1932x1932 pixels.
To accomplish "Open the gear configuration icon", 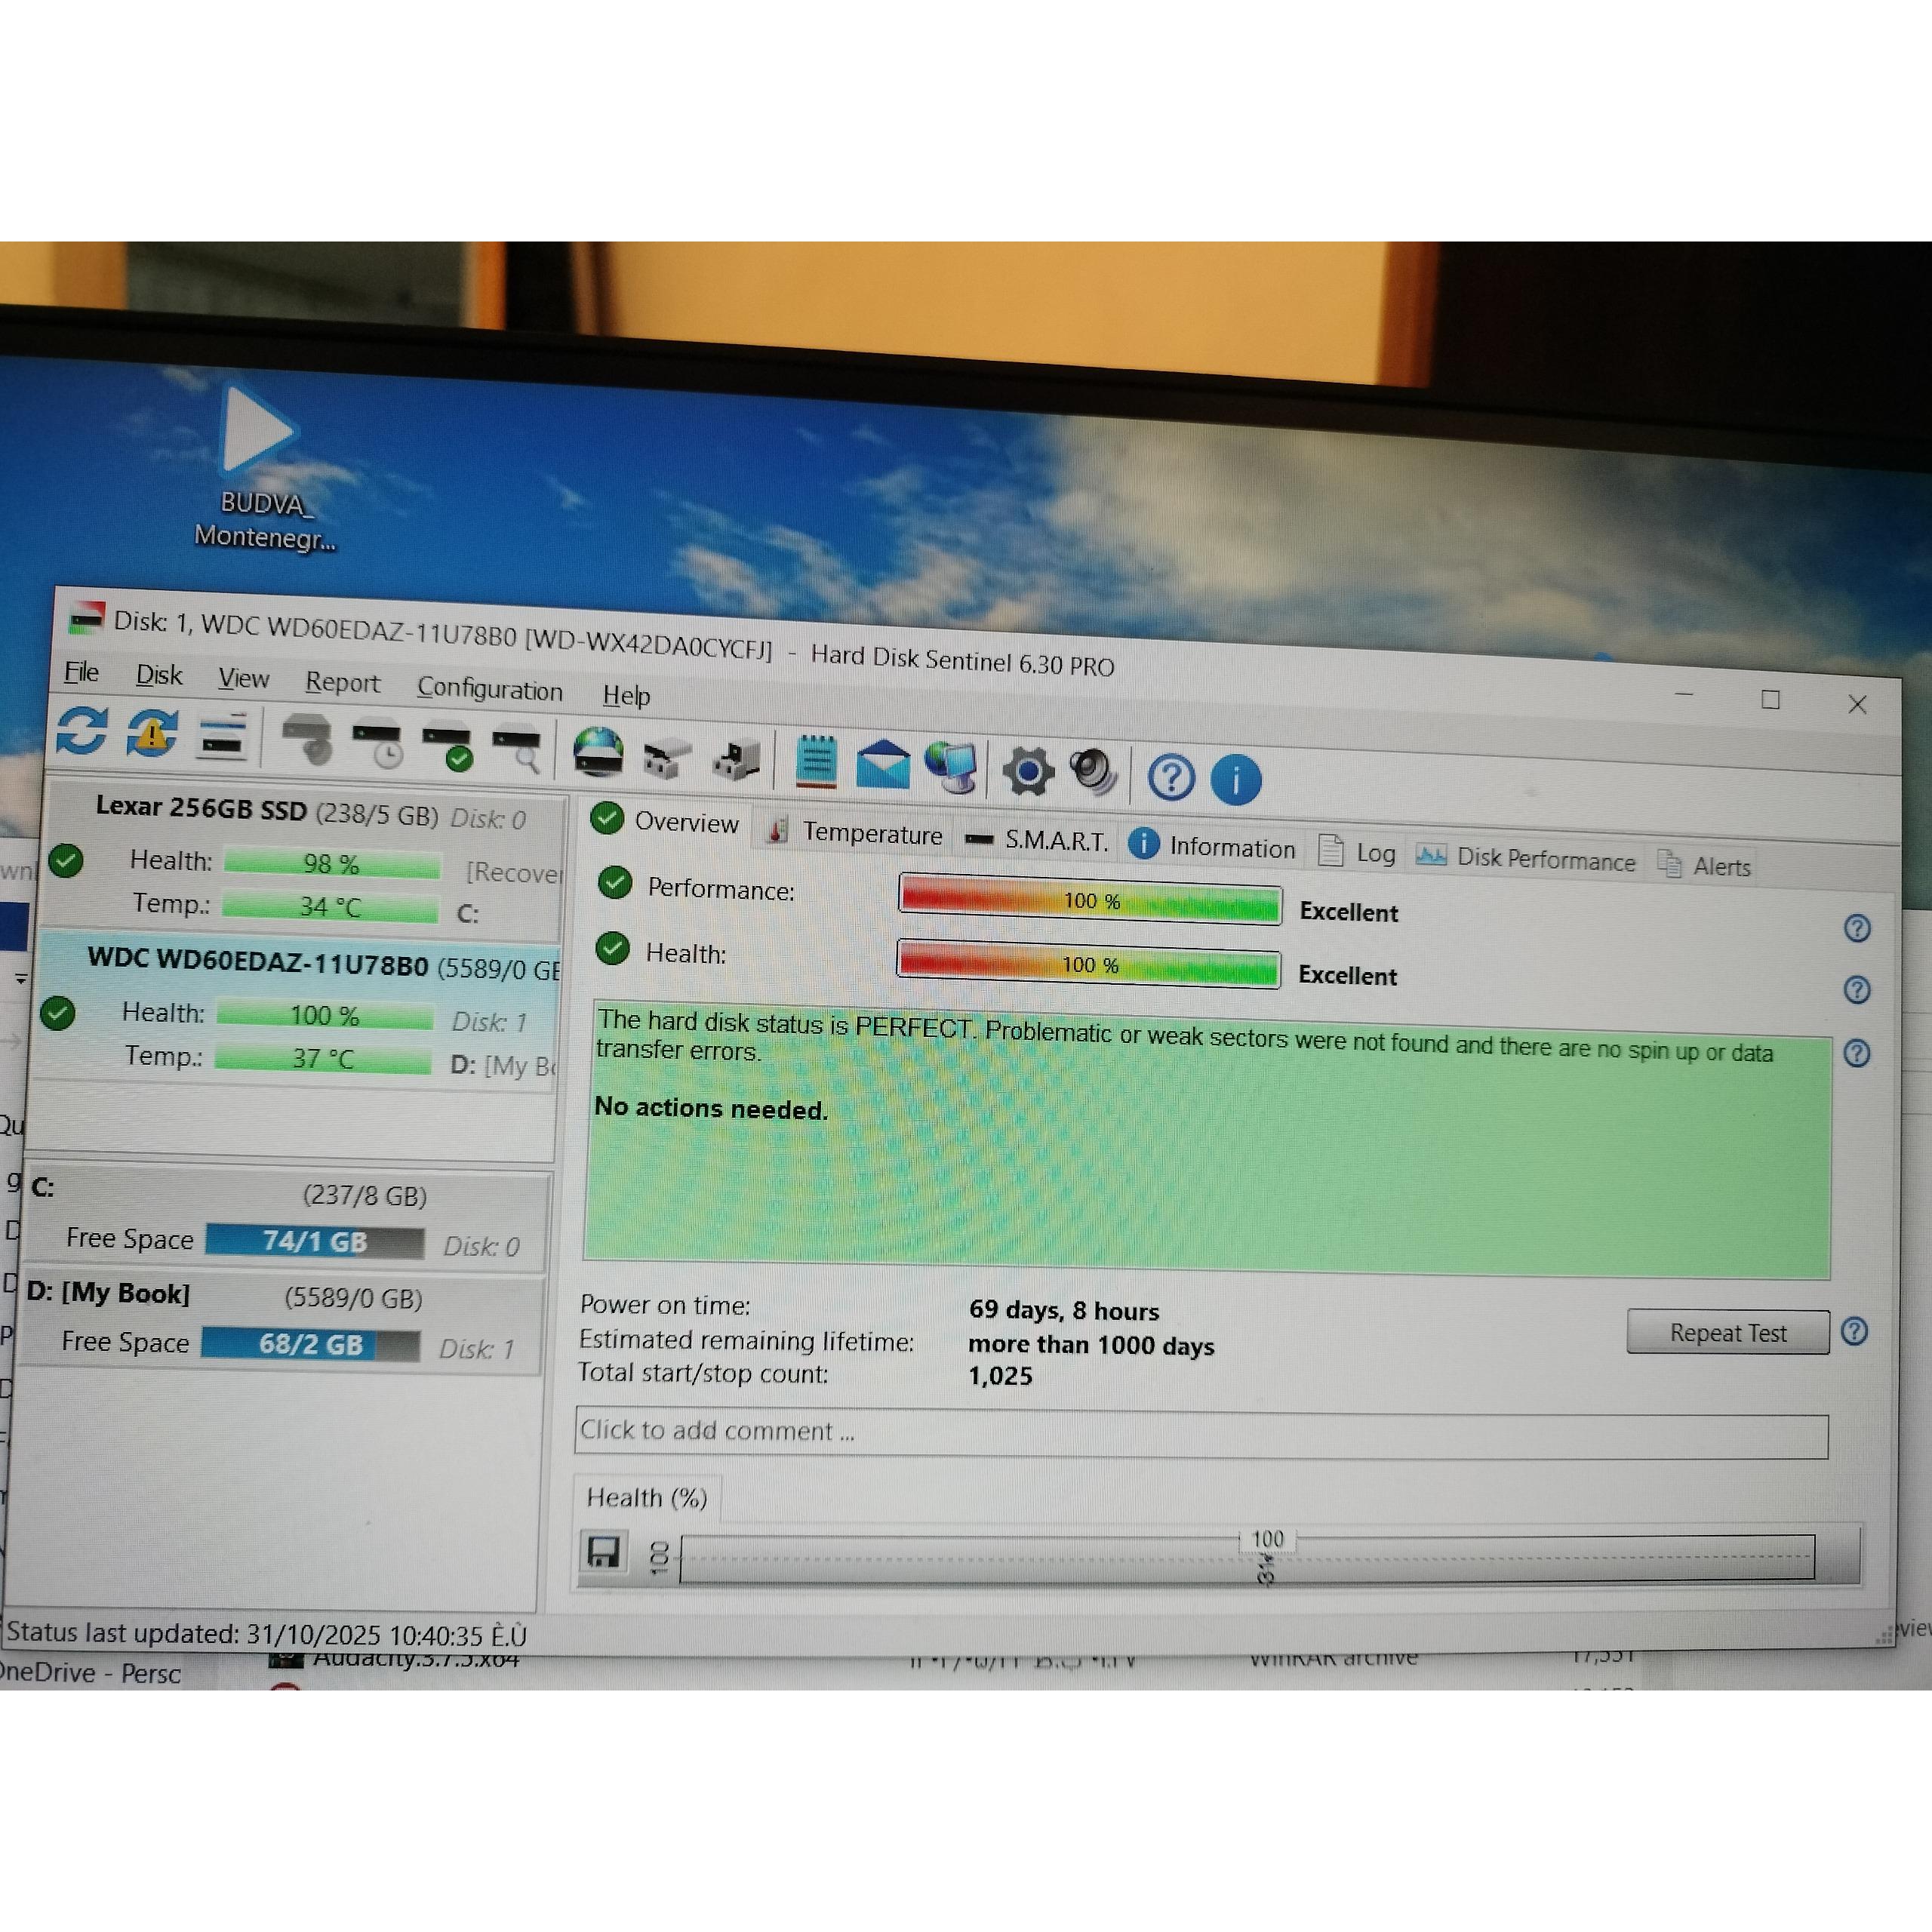I will 1028,771.
